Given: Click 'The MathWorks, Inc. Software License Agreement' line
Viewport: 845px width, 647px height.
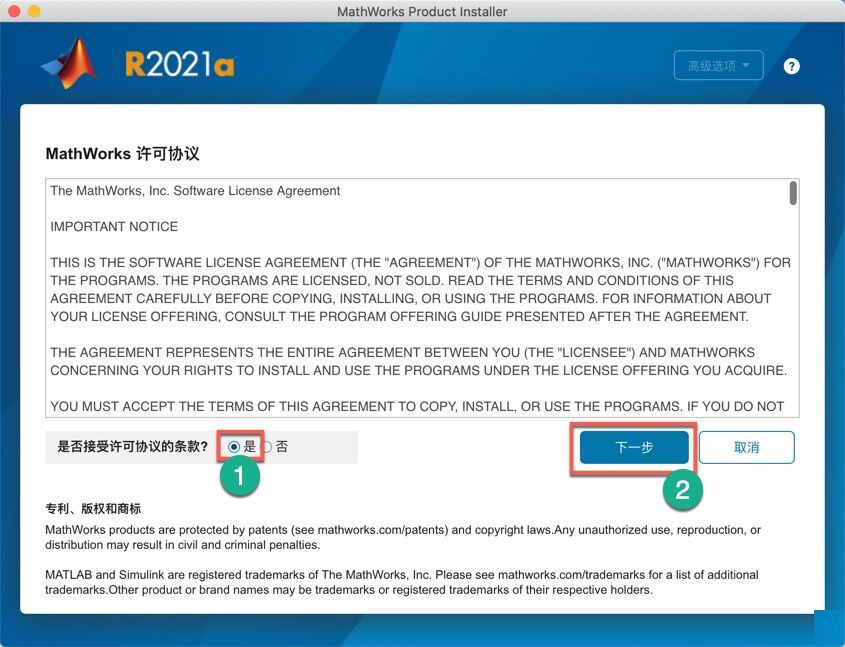Looking at the screenshot, I should click(195, 191).
